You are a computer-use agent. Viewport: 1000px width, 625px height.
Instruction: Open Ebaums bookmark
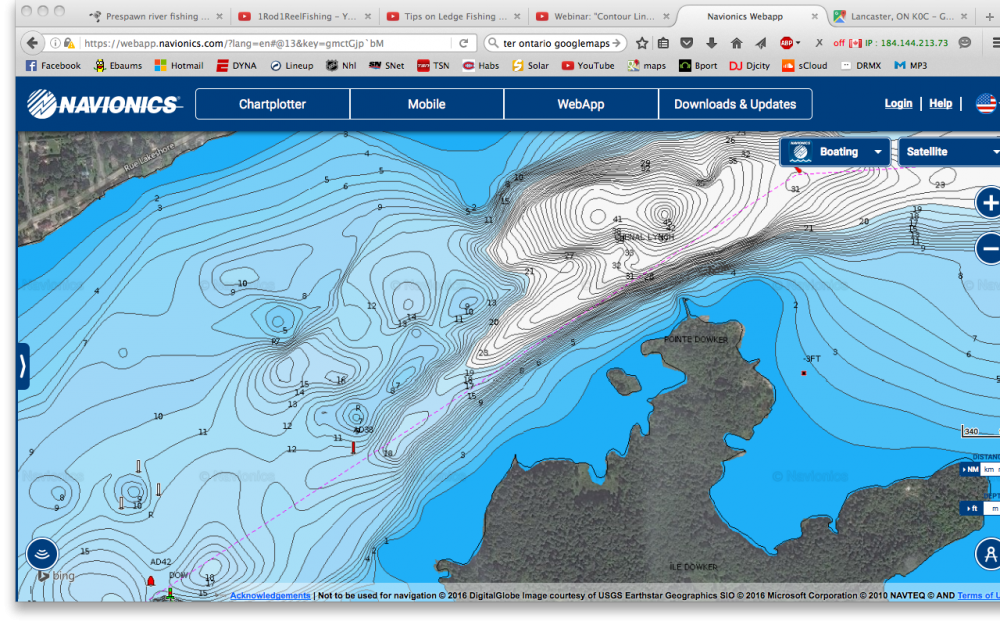tap(118, 65)
